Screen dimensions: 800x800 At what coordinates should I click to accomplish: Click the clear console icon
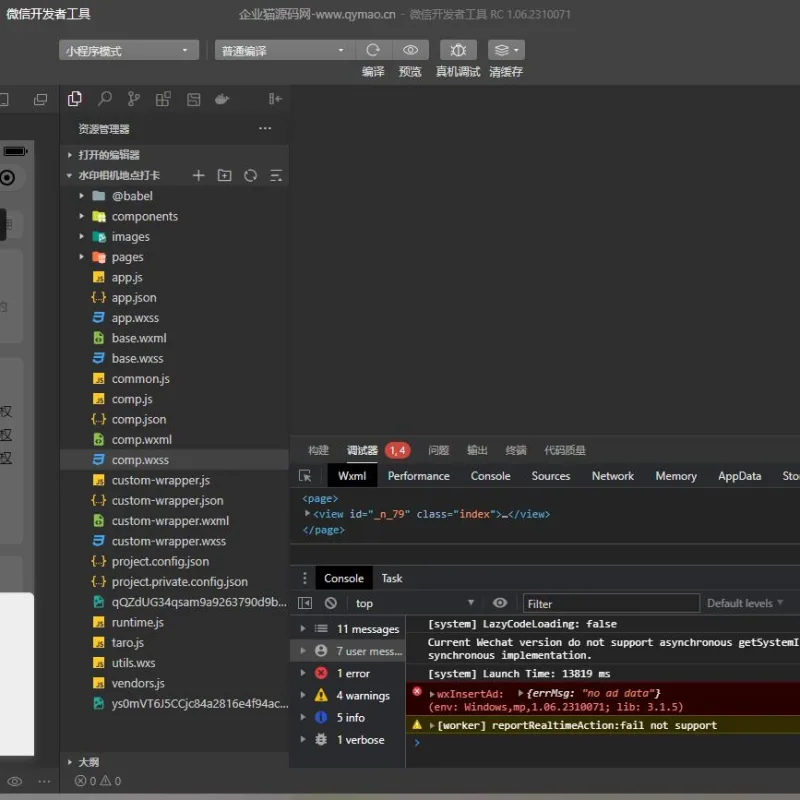(331, 603)
